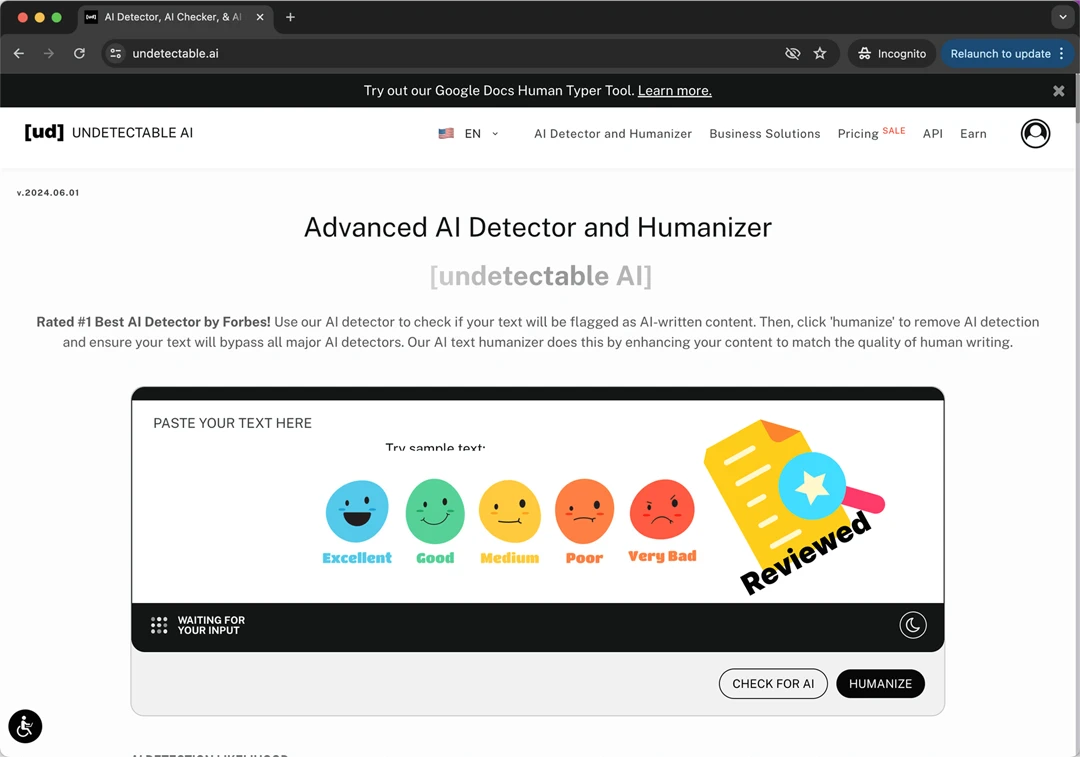
Task: Click the tracking protection eye icon
Action: (793, 54)
